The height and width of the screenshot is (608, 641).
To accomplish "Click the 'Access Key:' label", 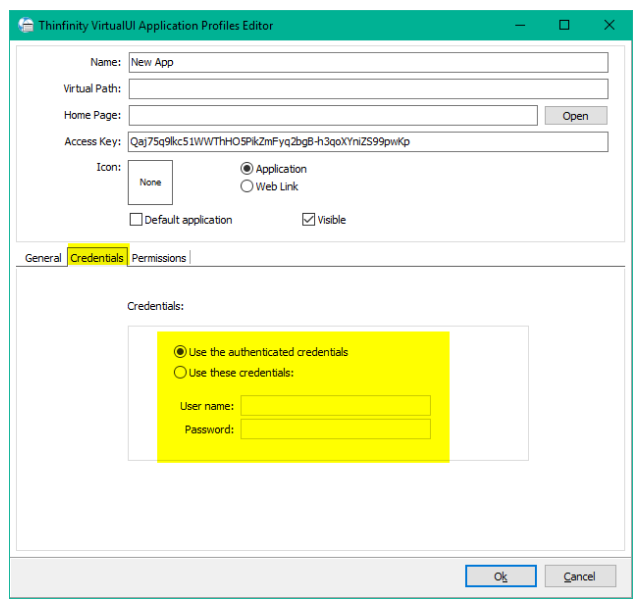I will [93, 141].
